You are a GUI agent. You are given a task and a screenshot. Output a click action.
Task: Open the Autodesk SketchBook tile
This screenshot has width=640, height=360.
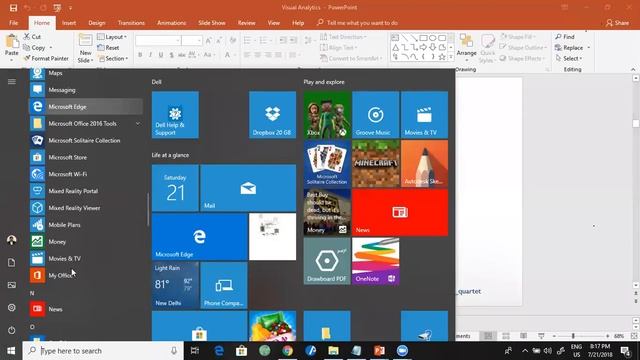[424, 164]
